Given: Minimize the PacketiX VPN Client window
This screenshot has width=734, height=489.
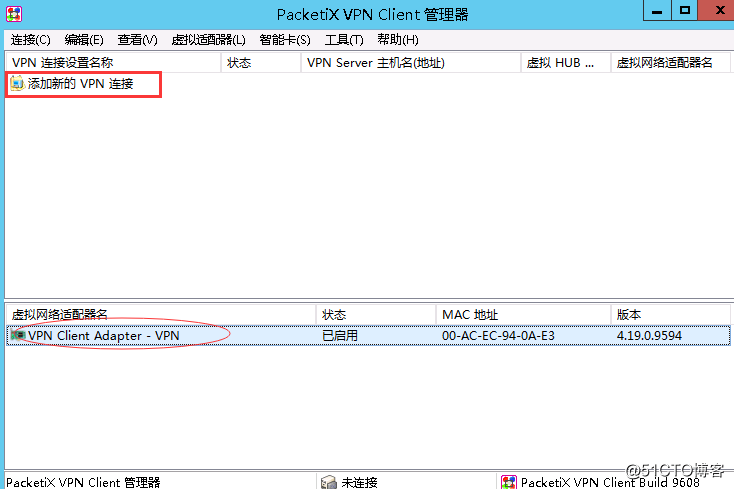Looking at the screenshot, I should (657, 10).
